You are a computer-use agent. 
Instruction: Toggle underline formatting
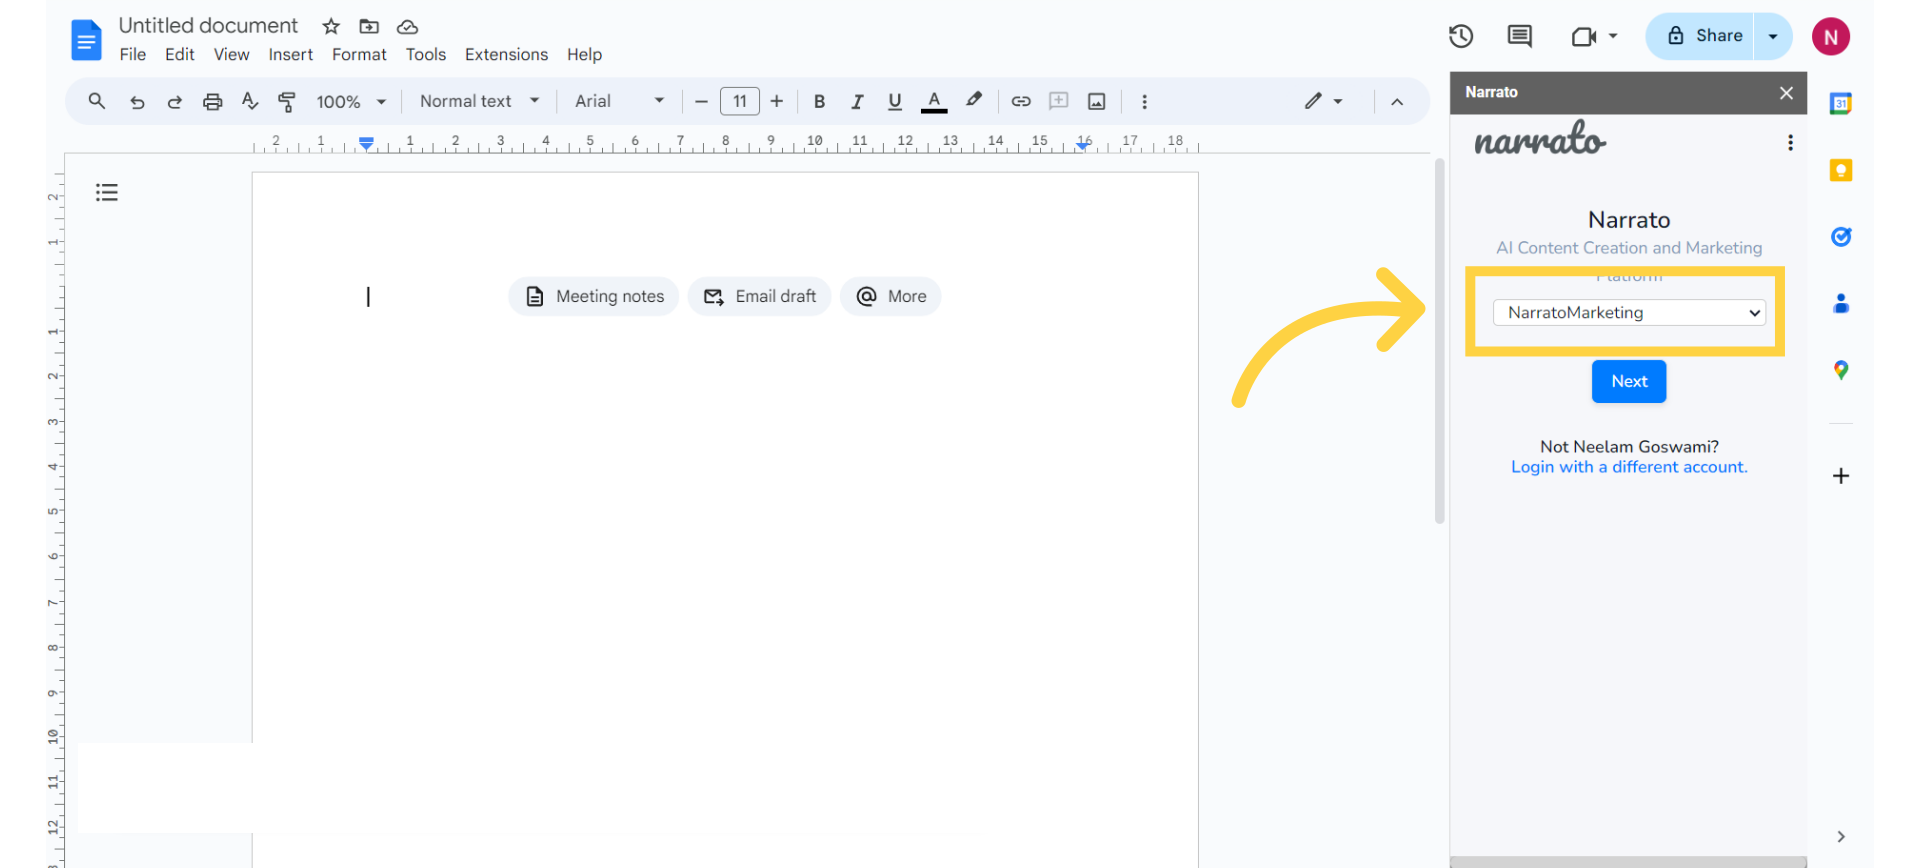tap(895, 101)
